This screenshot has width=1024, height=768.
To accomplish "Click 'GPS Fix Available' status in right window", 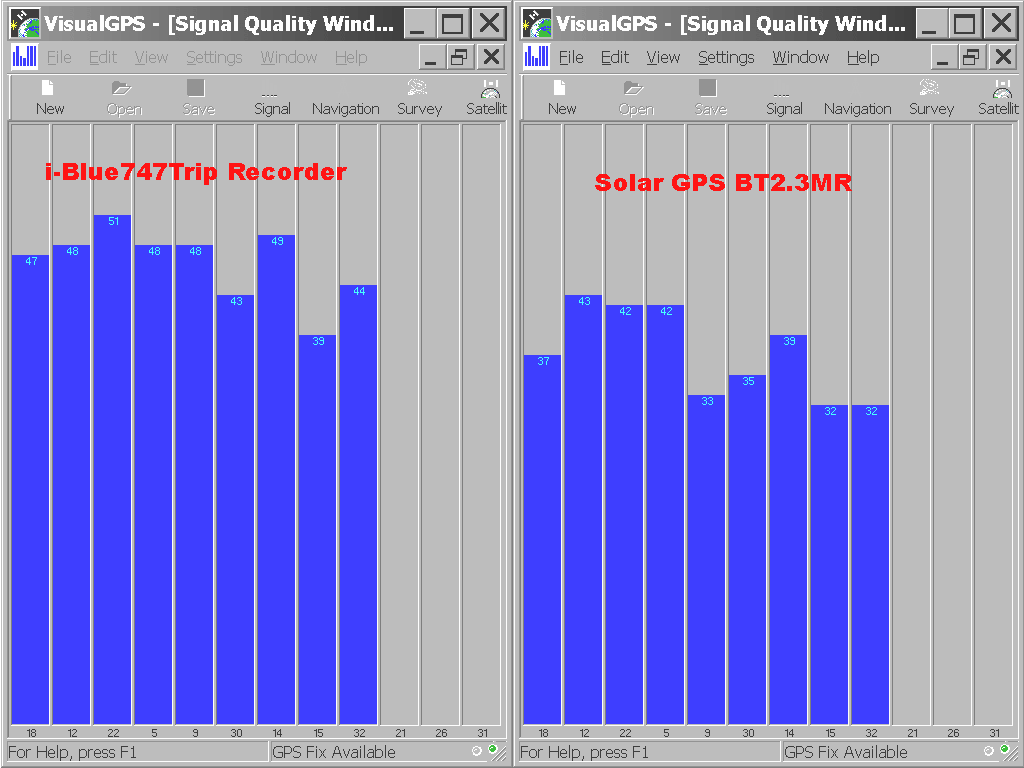I will click(x=846, y=752).
